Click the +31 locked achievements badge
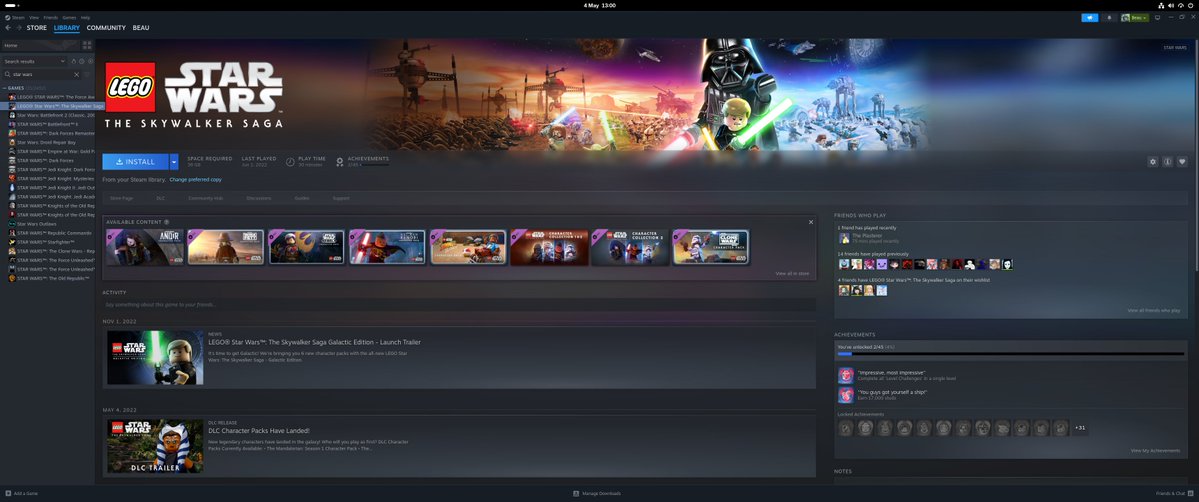 1080,428
